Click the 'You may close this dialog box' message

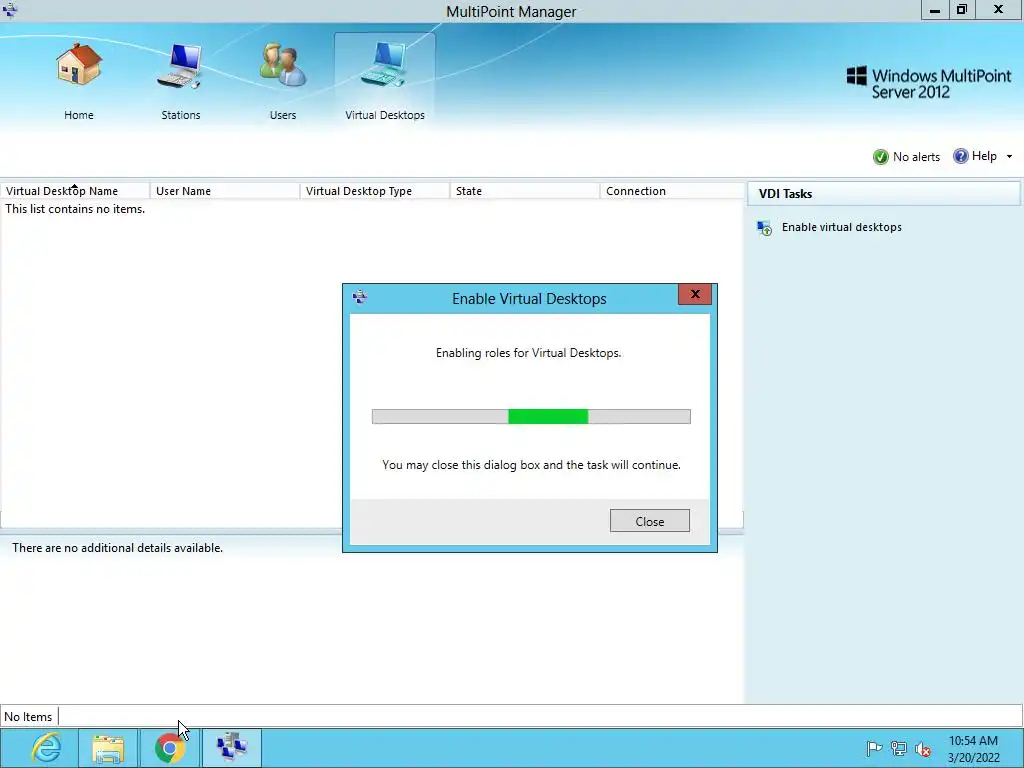[x=532, y=465]
